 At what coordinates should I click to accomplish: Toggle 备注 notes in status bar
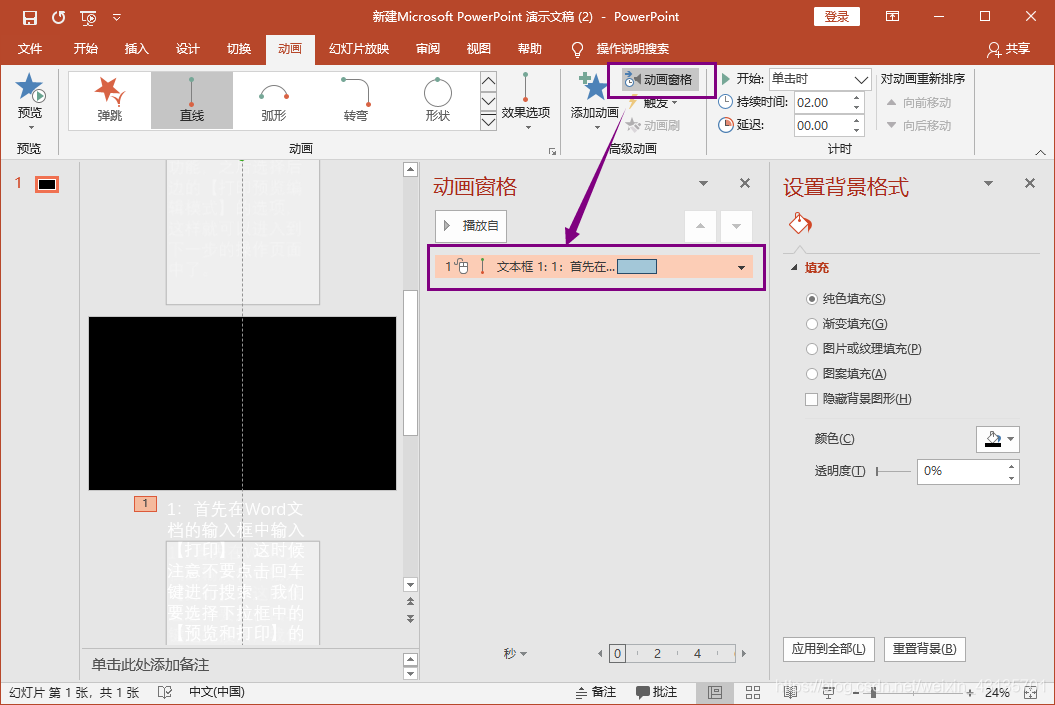coord(596,692)
